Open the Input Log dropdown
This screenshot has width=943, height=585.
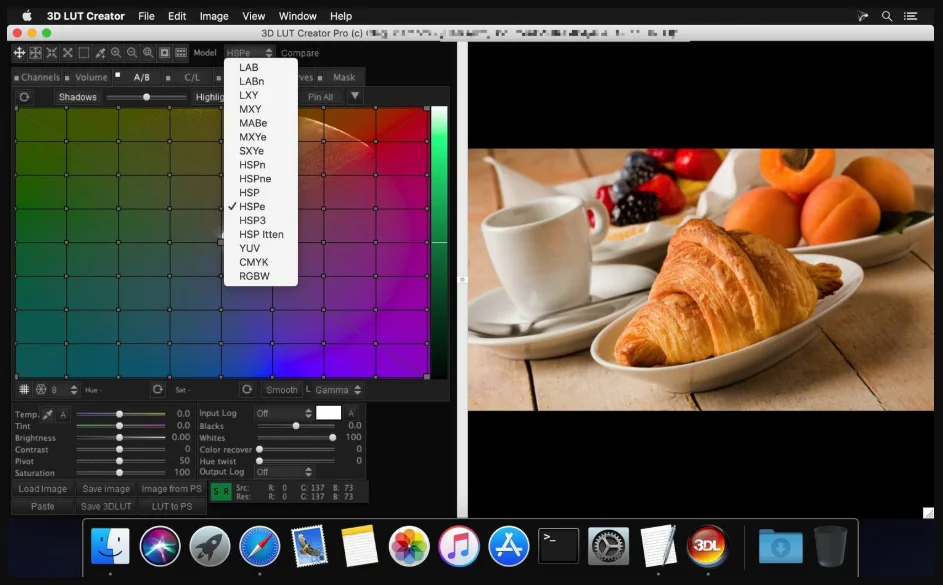[x=284, y=413]
